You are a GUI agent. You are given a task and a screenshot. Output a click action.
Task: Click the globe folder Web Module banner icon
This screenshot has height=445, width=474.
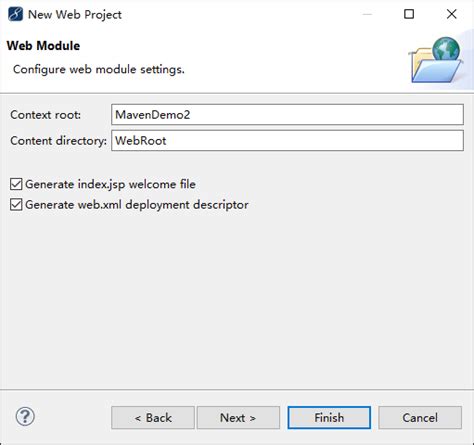(x=436, y=60)
